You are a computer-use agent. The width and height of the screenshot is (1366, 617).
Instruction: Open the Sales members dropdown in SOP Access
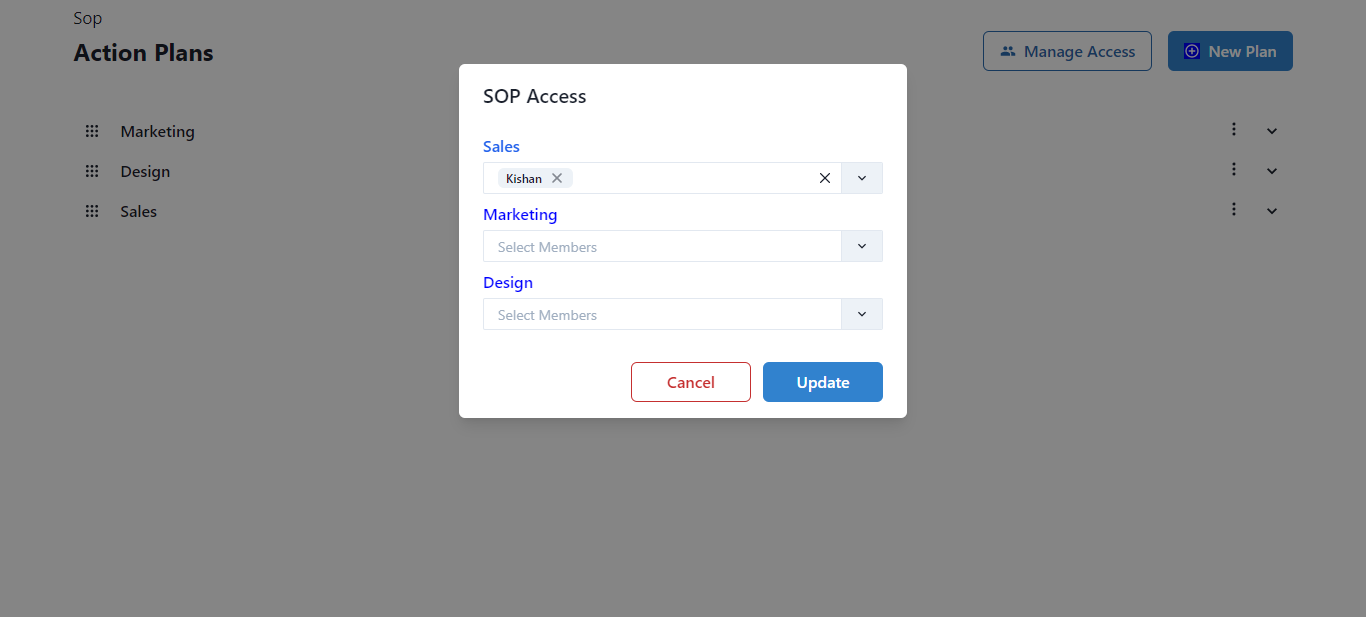[x=861, y=177]
